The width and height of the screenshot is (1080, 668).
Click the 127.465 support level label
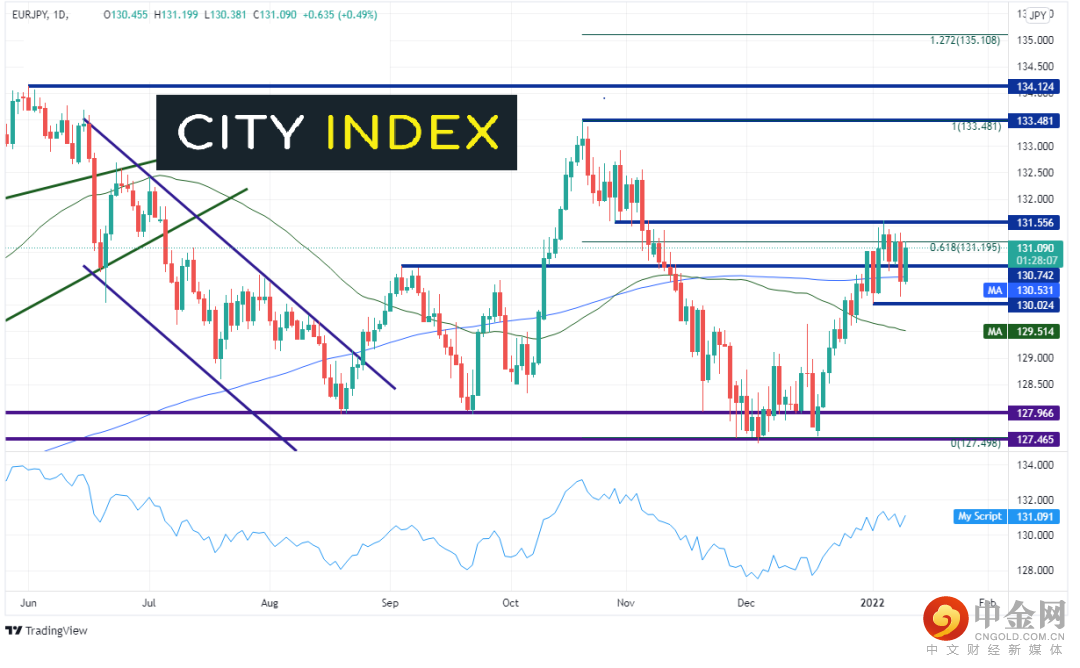(x=1035, y=439)
